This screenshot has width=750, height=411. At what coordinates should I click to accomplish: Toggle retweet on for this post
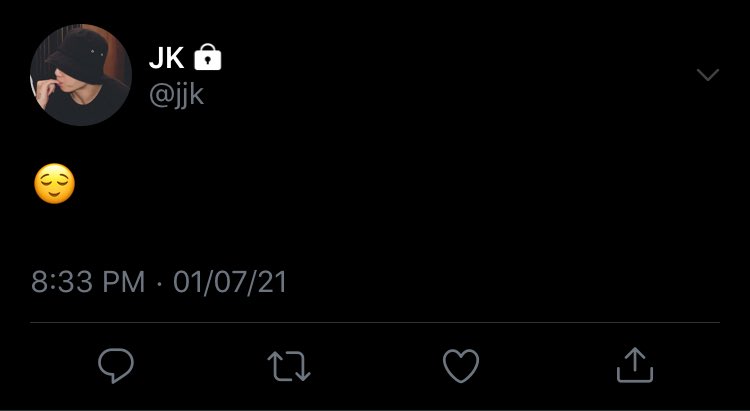(289, 366)
